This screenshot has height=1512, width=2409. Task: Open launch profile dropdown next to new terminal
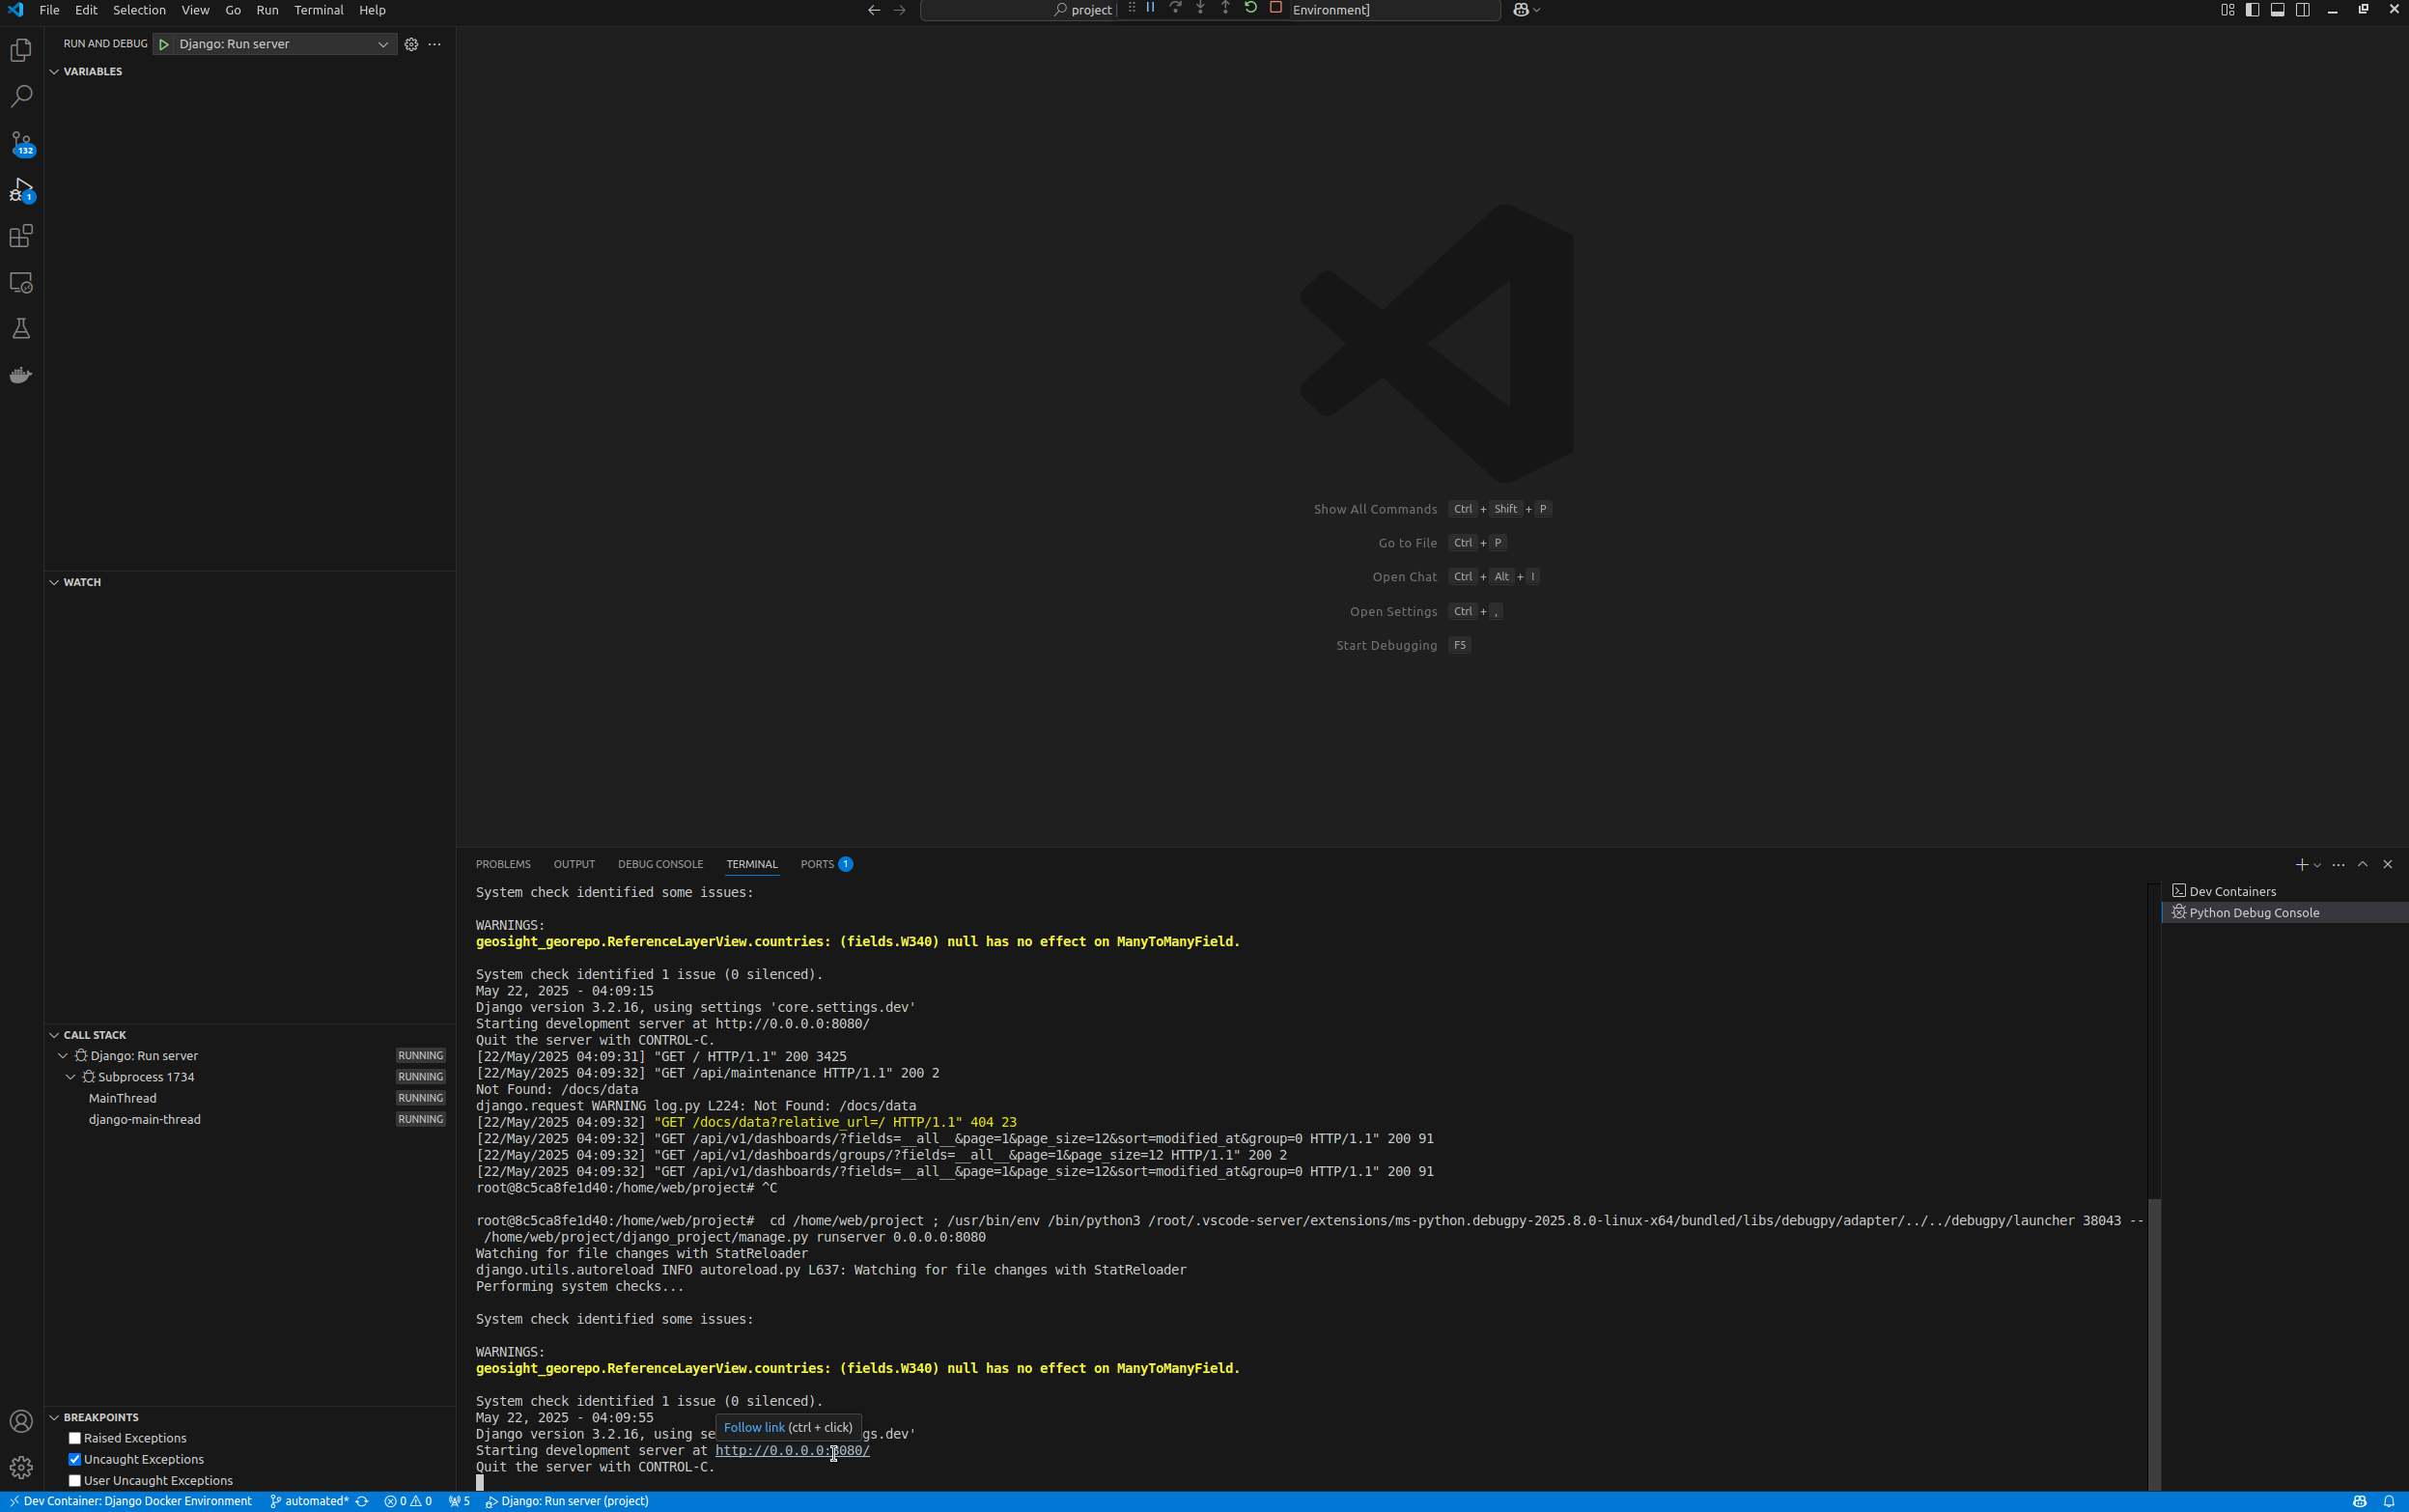[x=2317, y=865]
